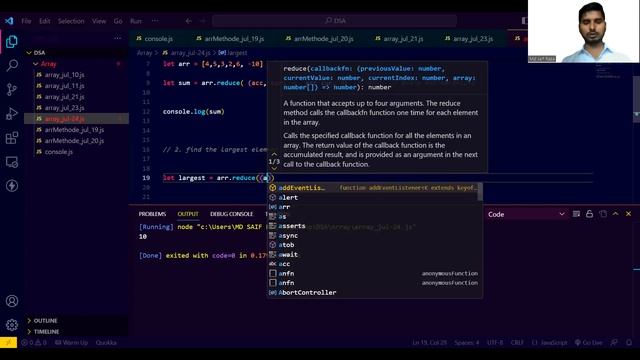Click the DSA command center search box

tap(334, 20)
